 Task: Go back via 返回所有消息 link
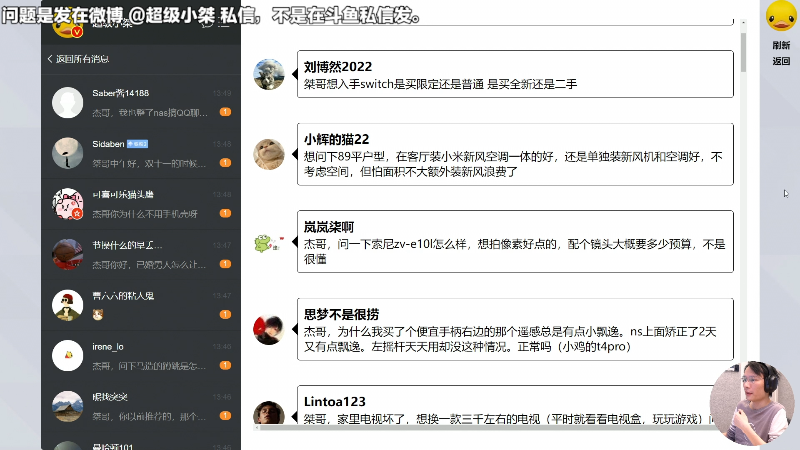(x=82, y=59)
